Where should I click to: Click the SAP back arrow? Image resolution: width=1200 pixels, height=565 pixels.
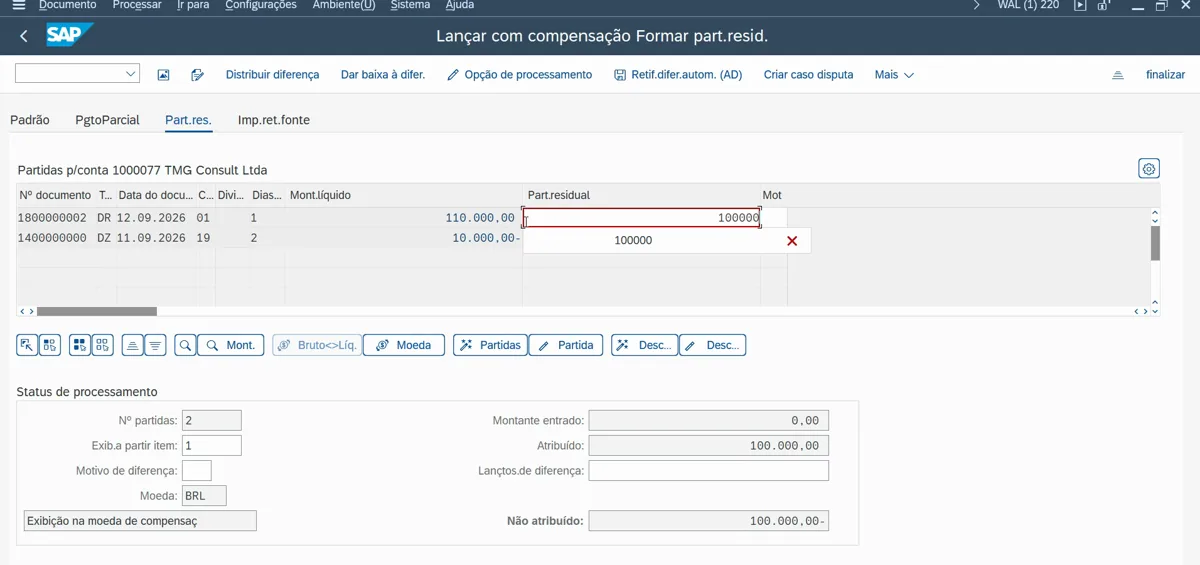click(x=24, y=36)
